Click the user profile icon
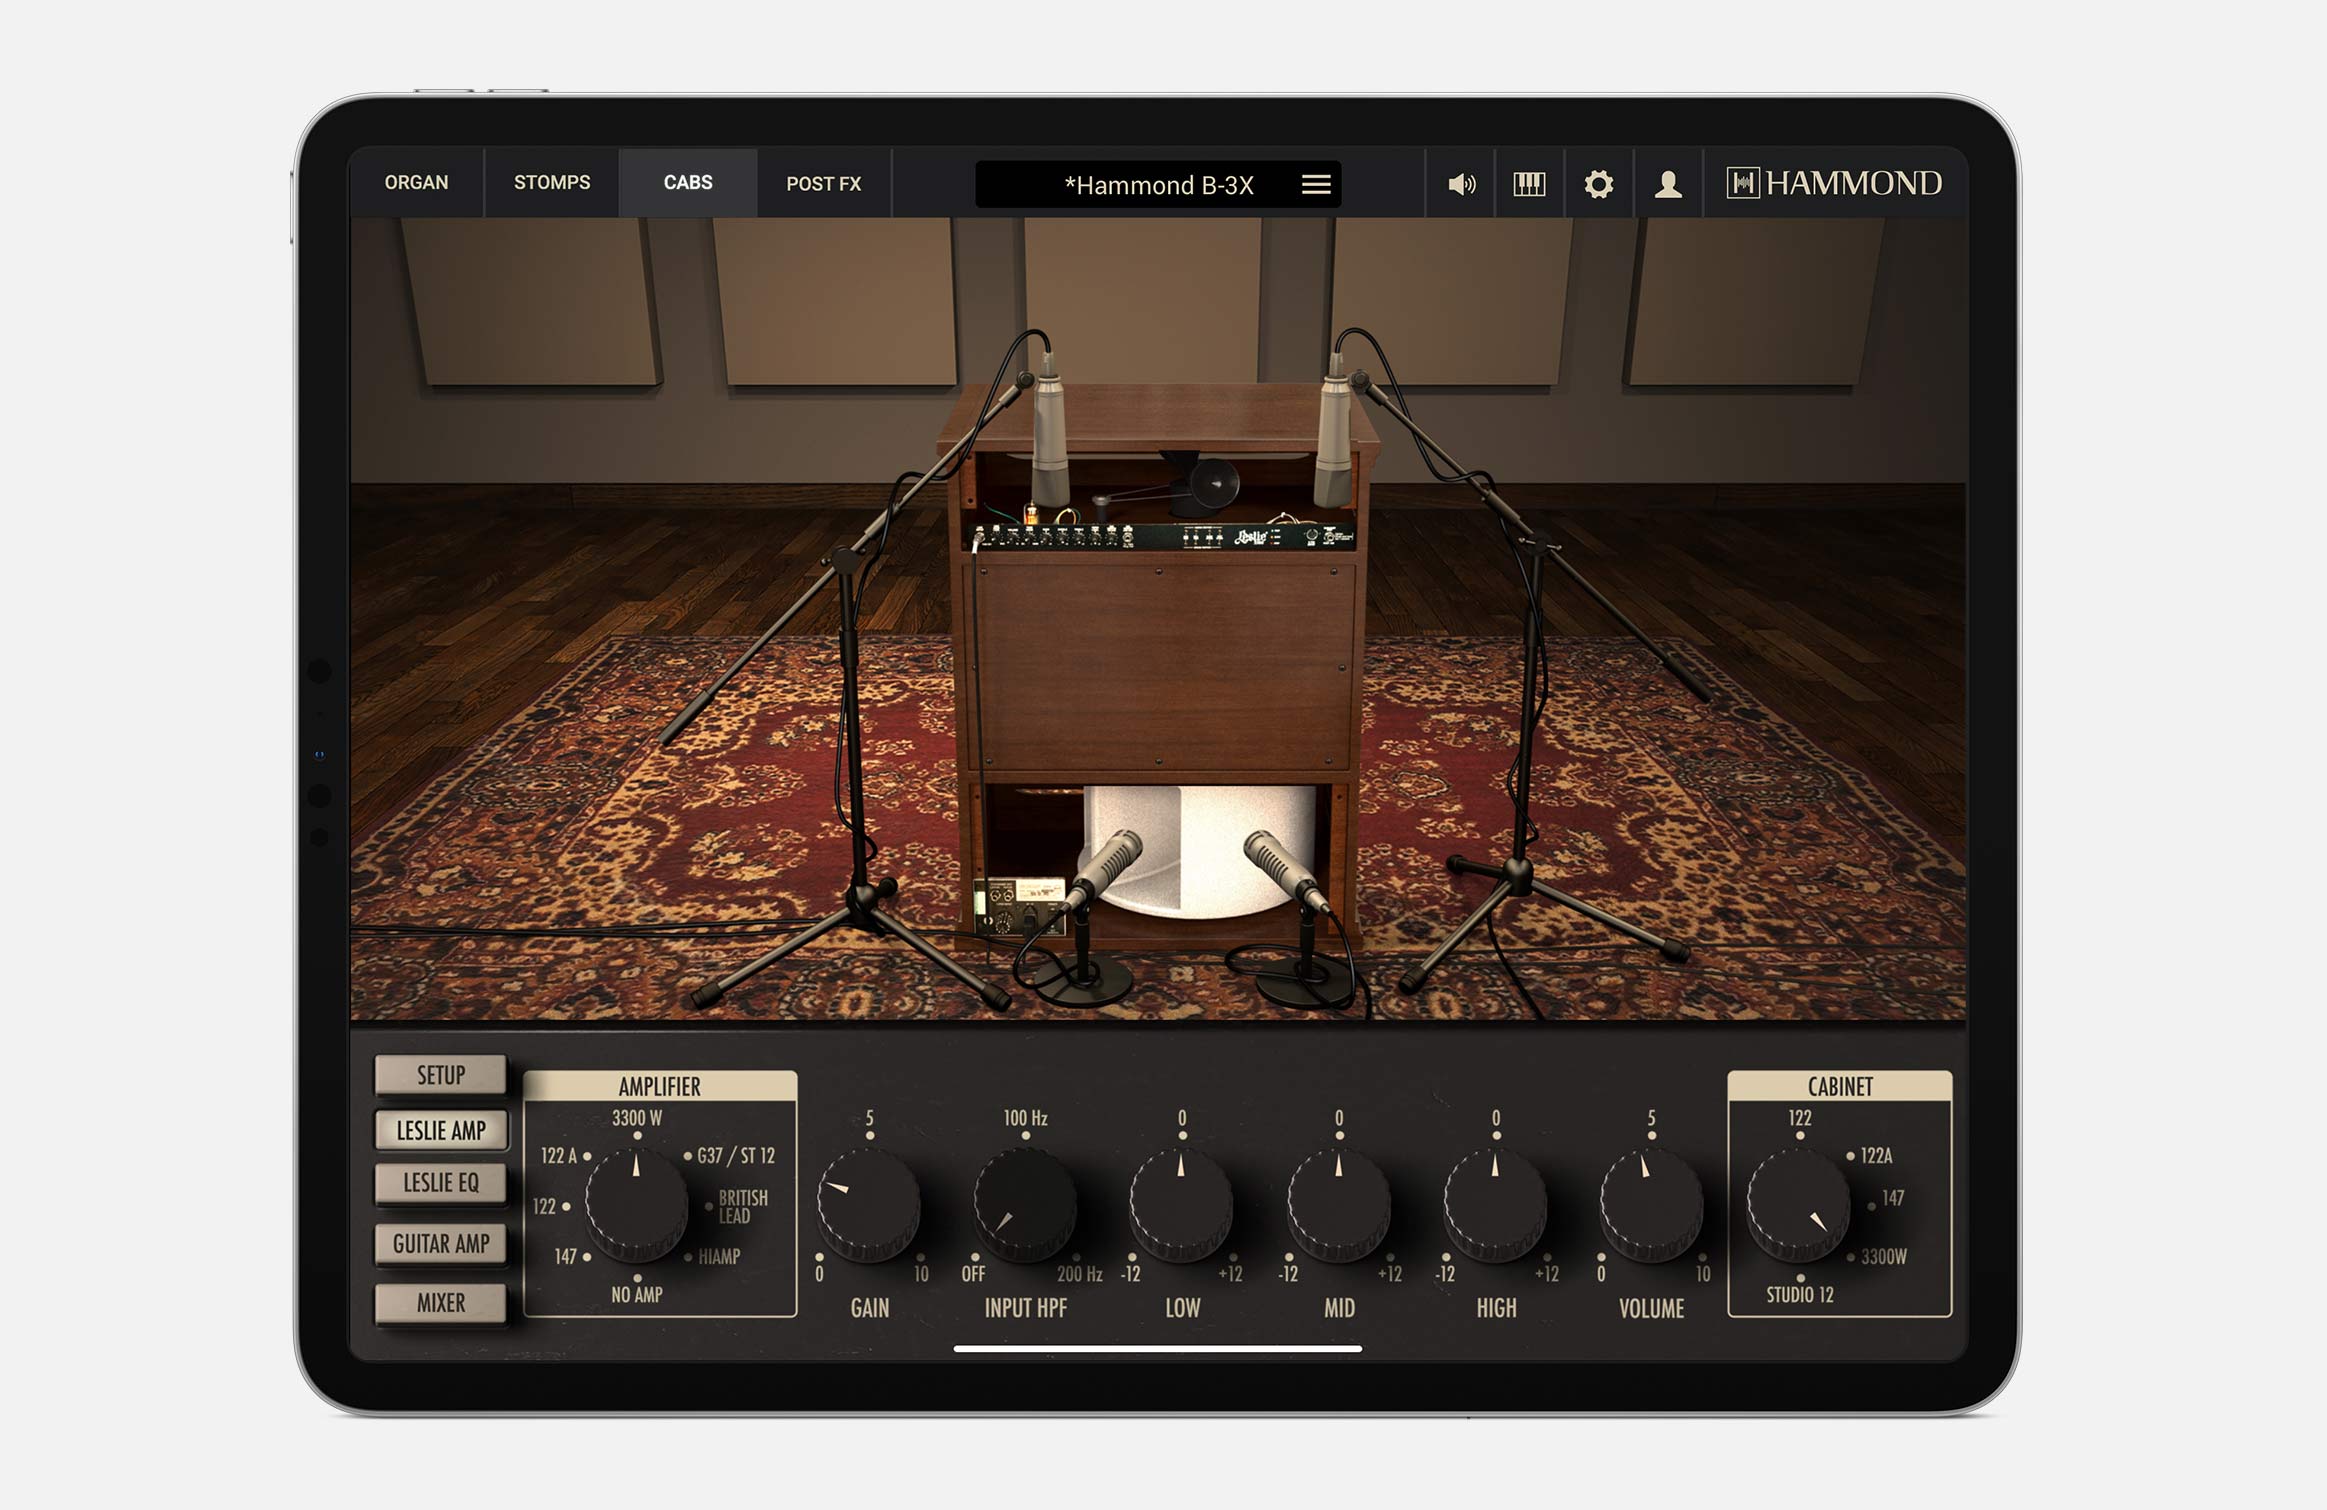 (1667, 184)
